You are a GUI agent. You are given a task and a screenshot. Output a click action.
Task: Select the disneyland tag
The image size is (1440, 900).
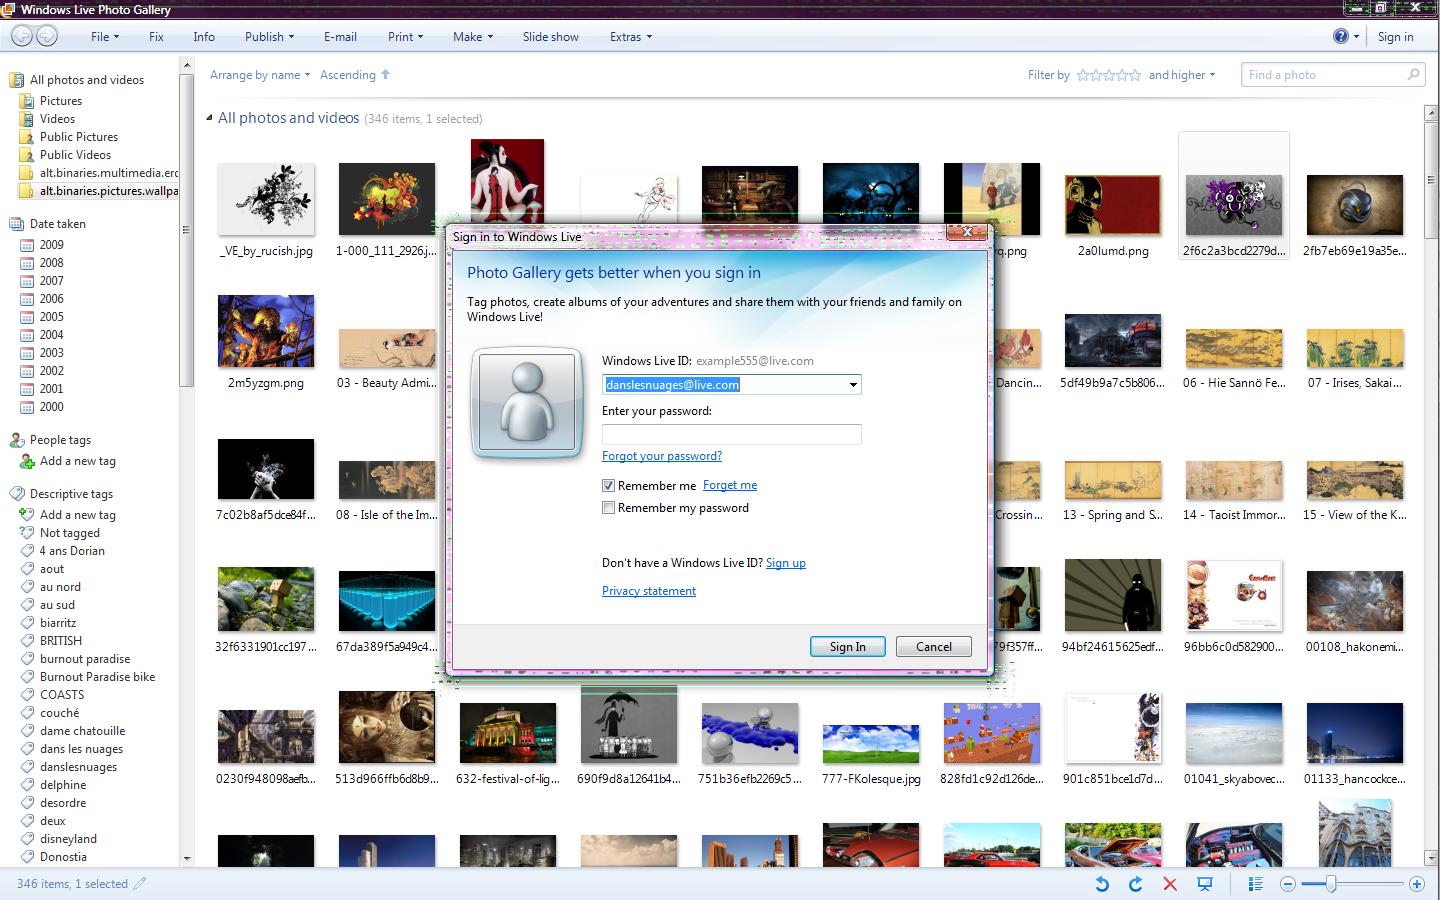tap(68, 839)
